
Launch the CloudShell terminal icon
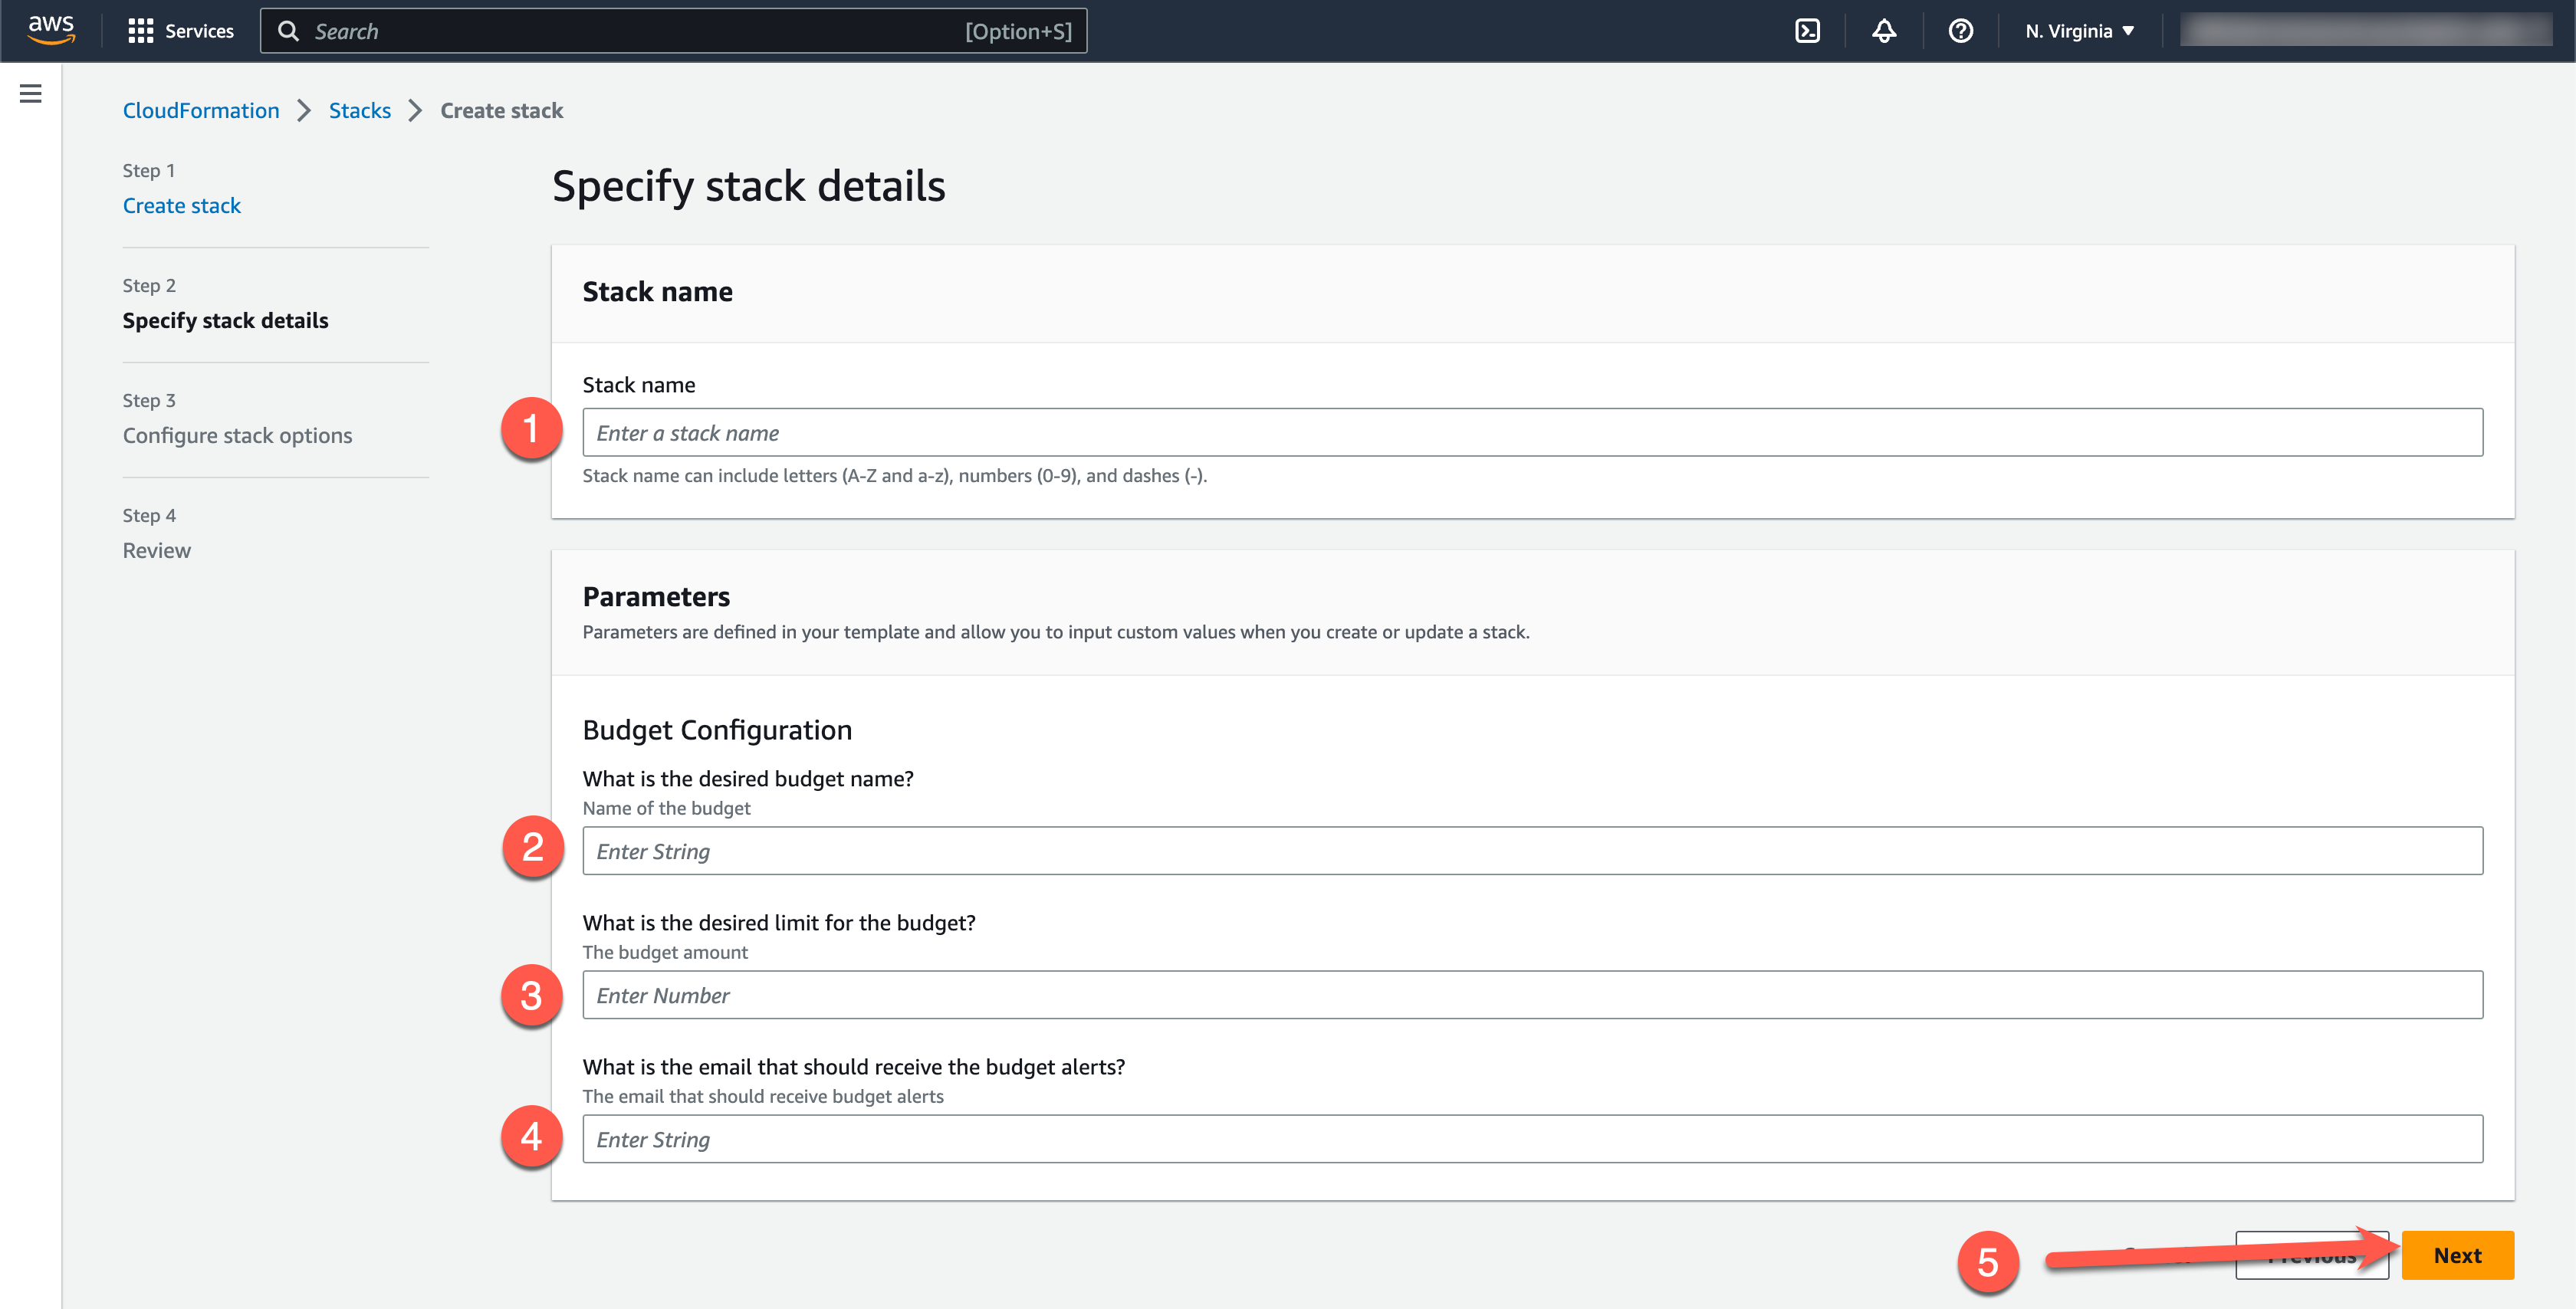coord(1807,31)
